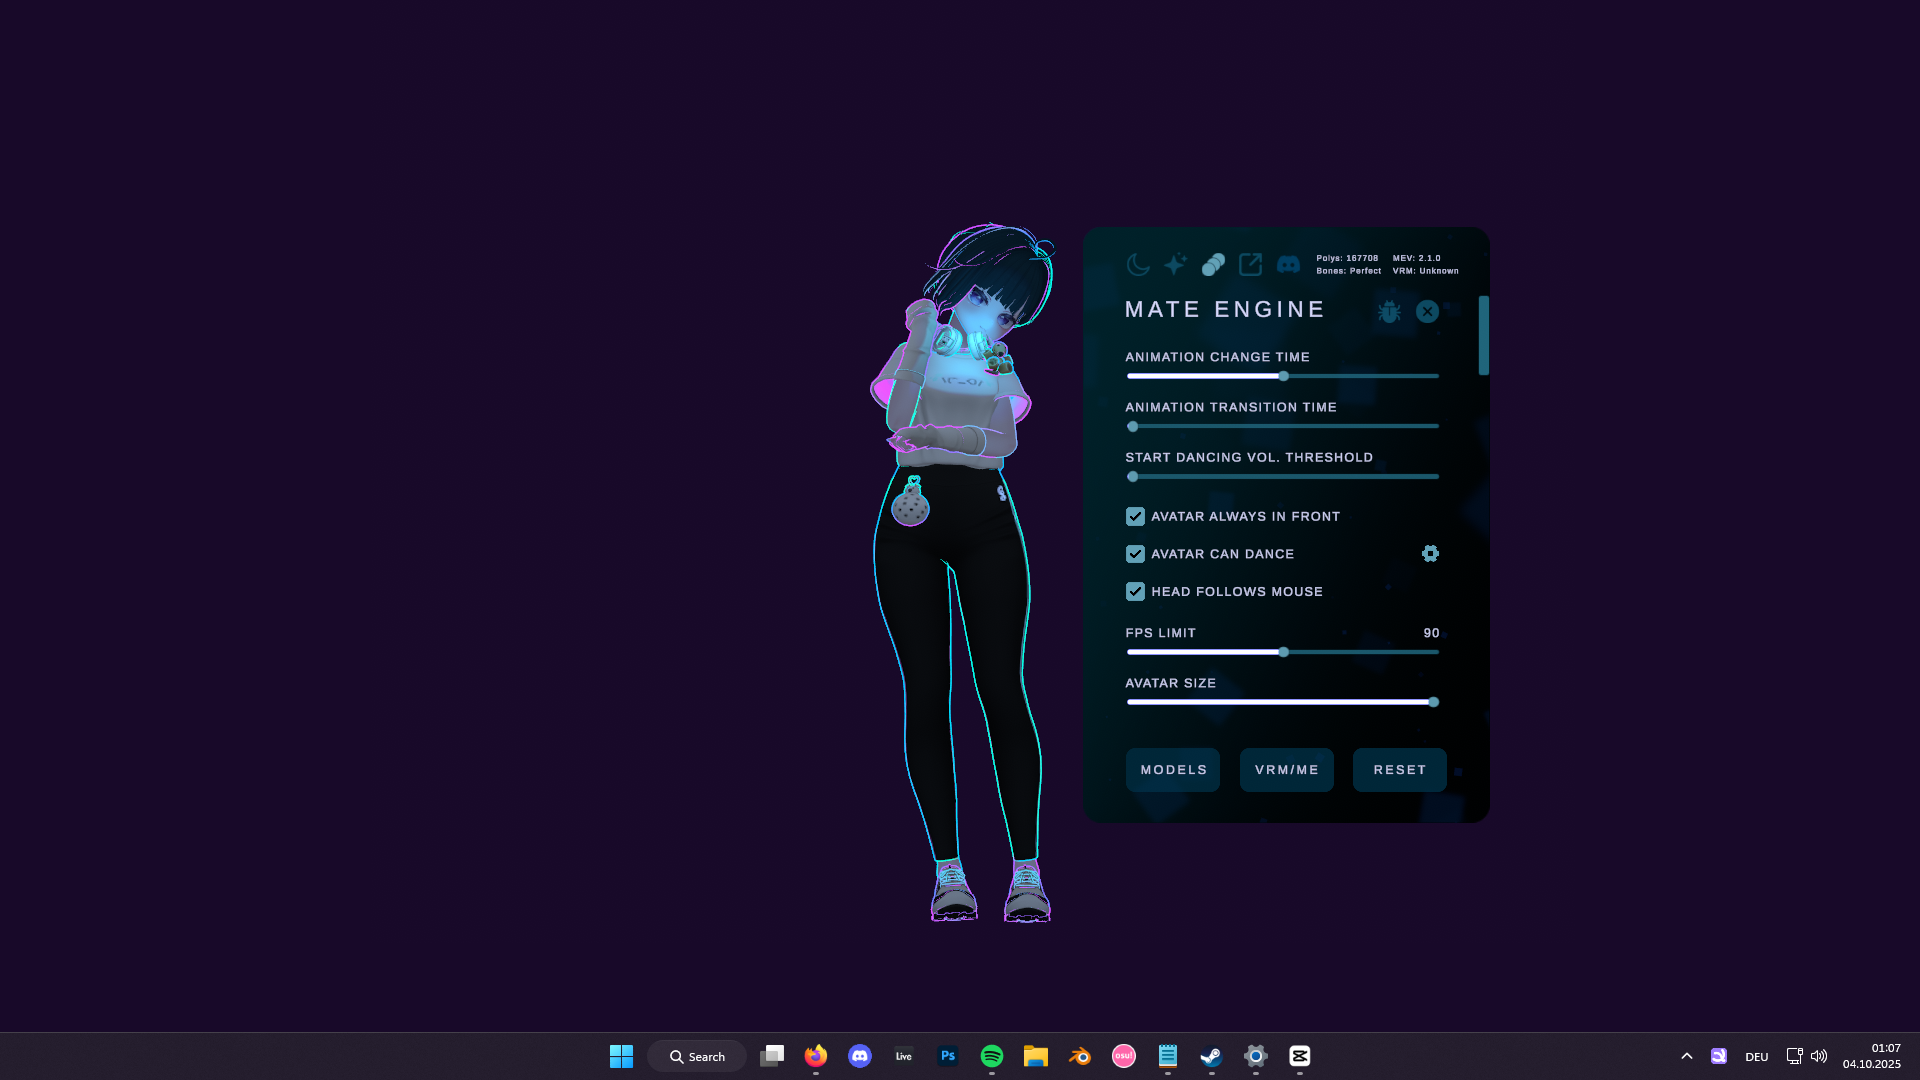Launch Photoshop from the taskbar
Image resolution: width=1920 pixels, height=1080 pixels.
coord(947,1056)
